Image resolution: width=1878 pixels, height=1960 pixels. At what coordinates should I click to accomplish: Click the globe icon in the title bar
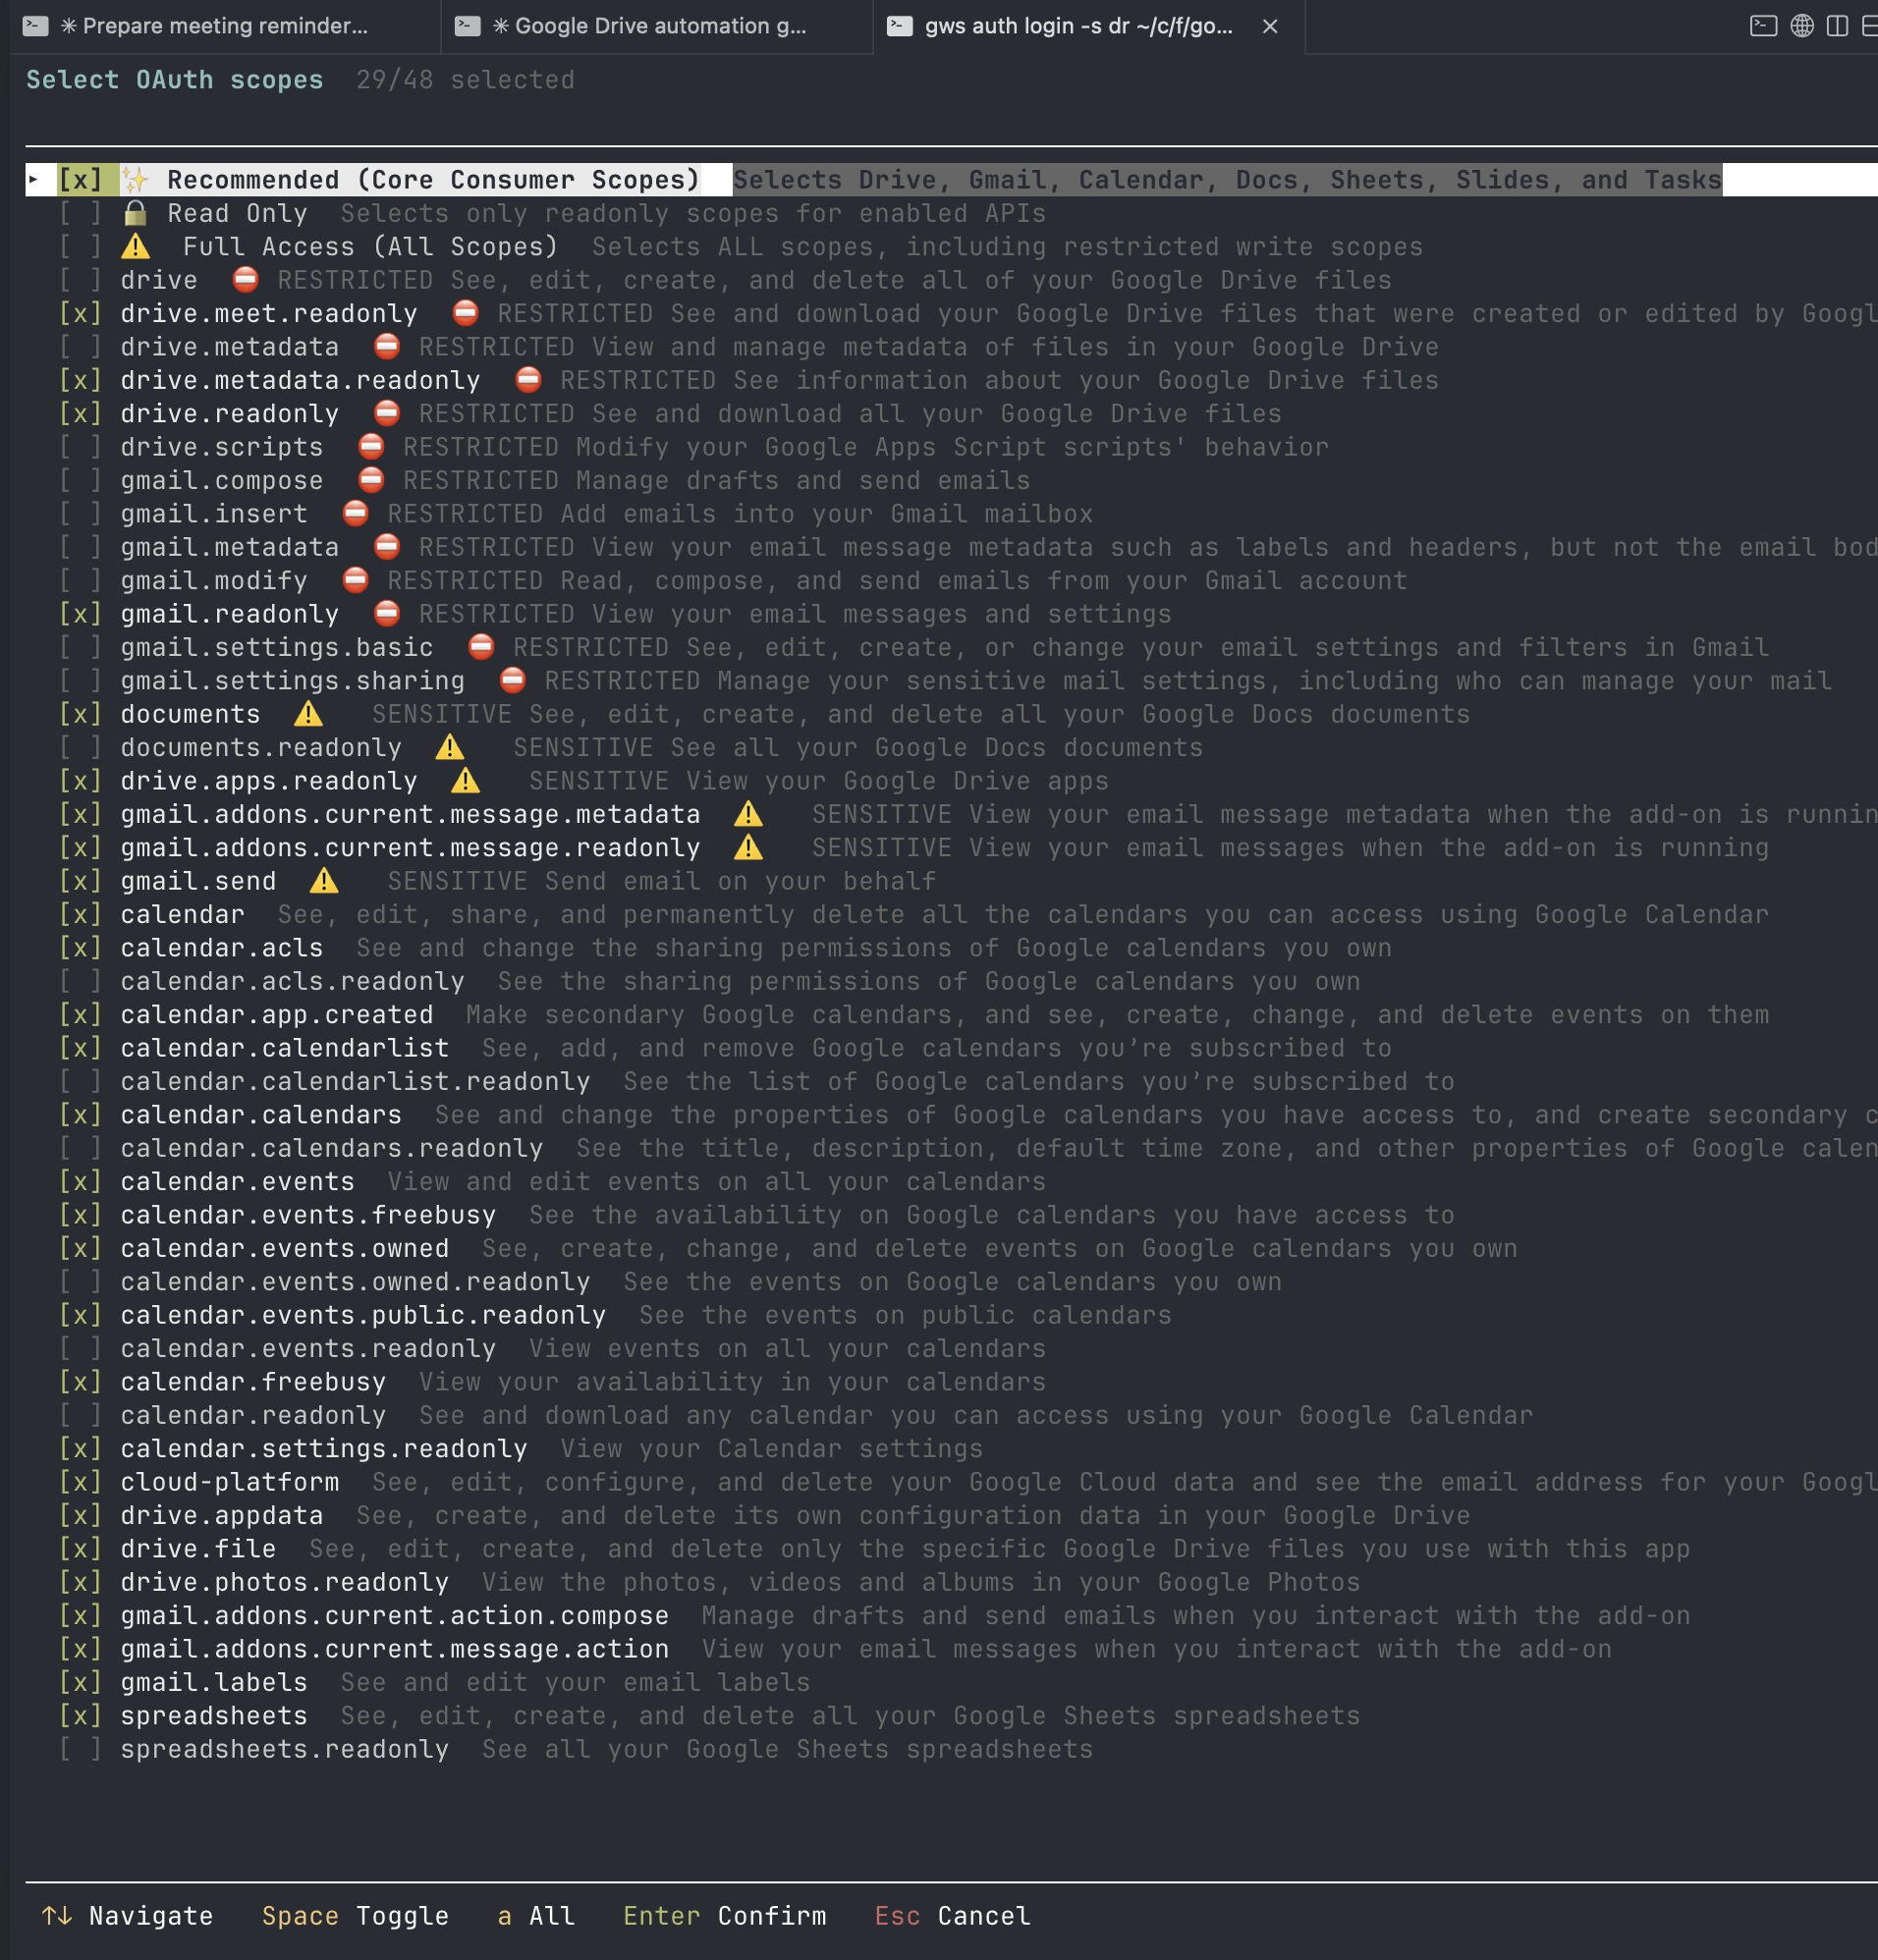coord(1802,26)
